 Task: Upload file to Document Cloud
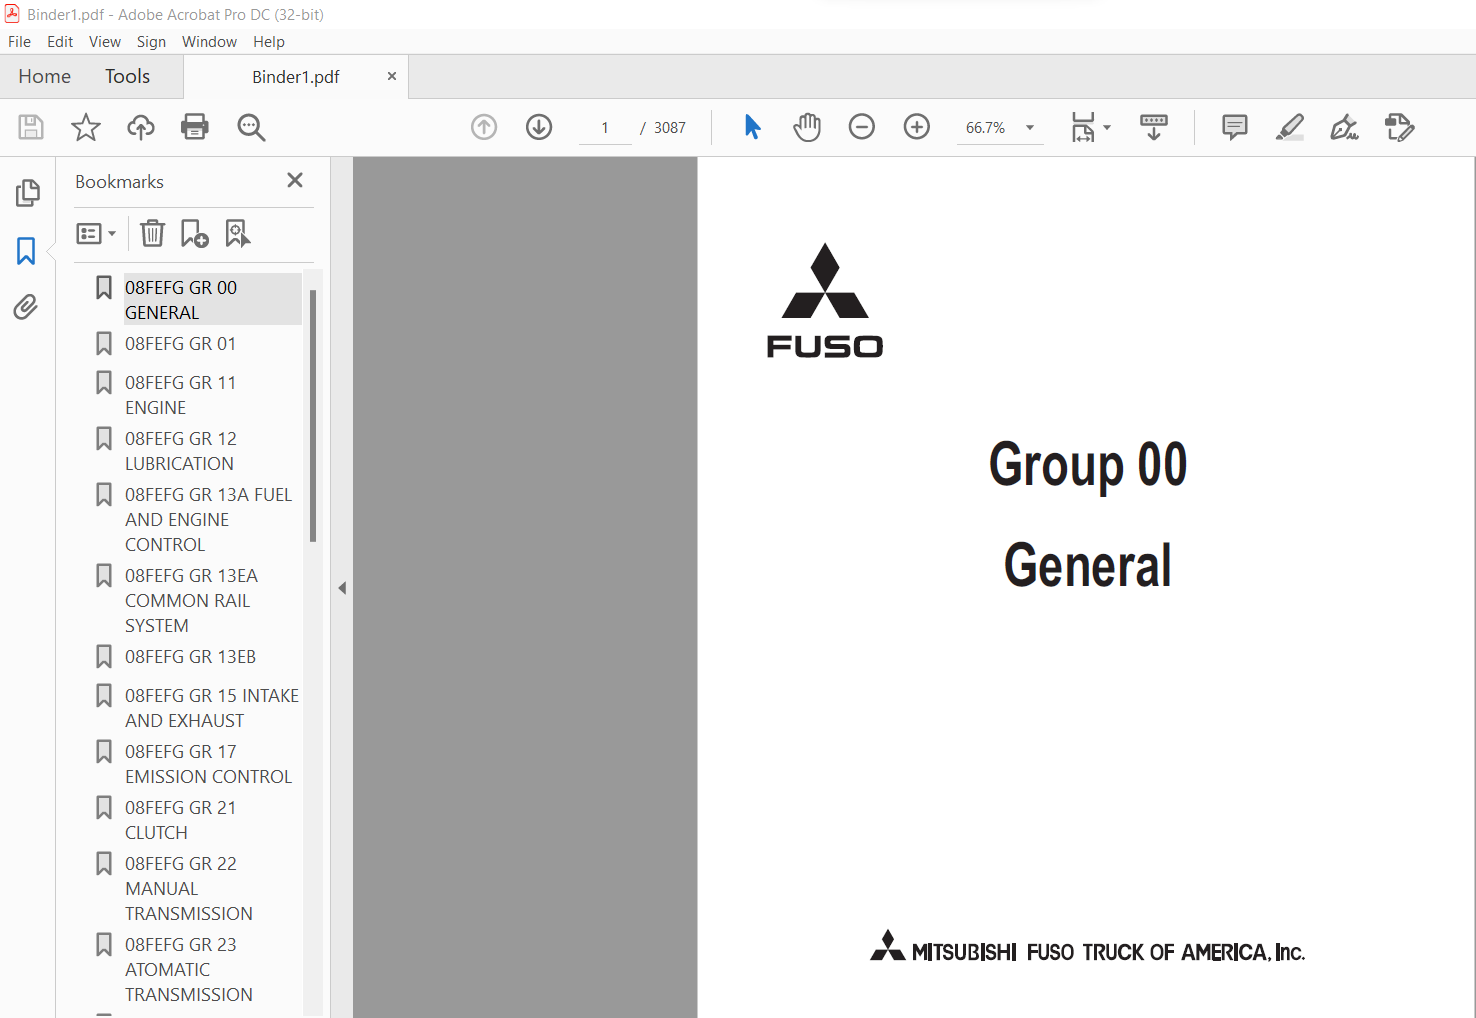tap(141, 127)
